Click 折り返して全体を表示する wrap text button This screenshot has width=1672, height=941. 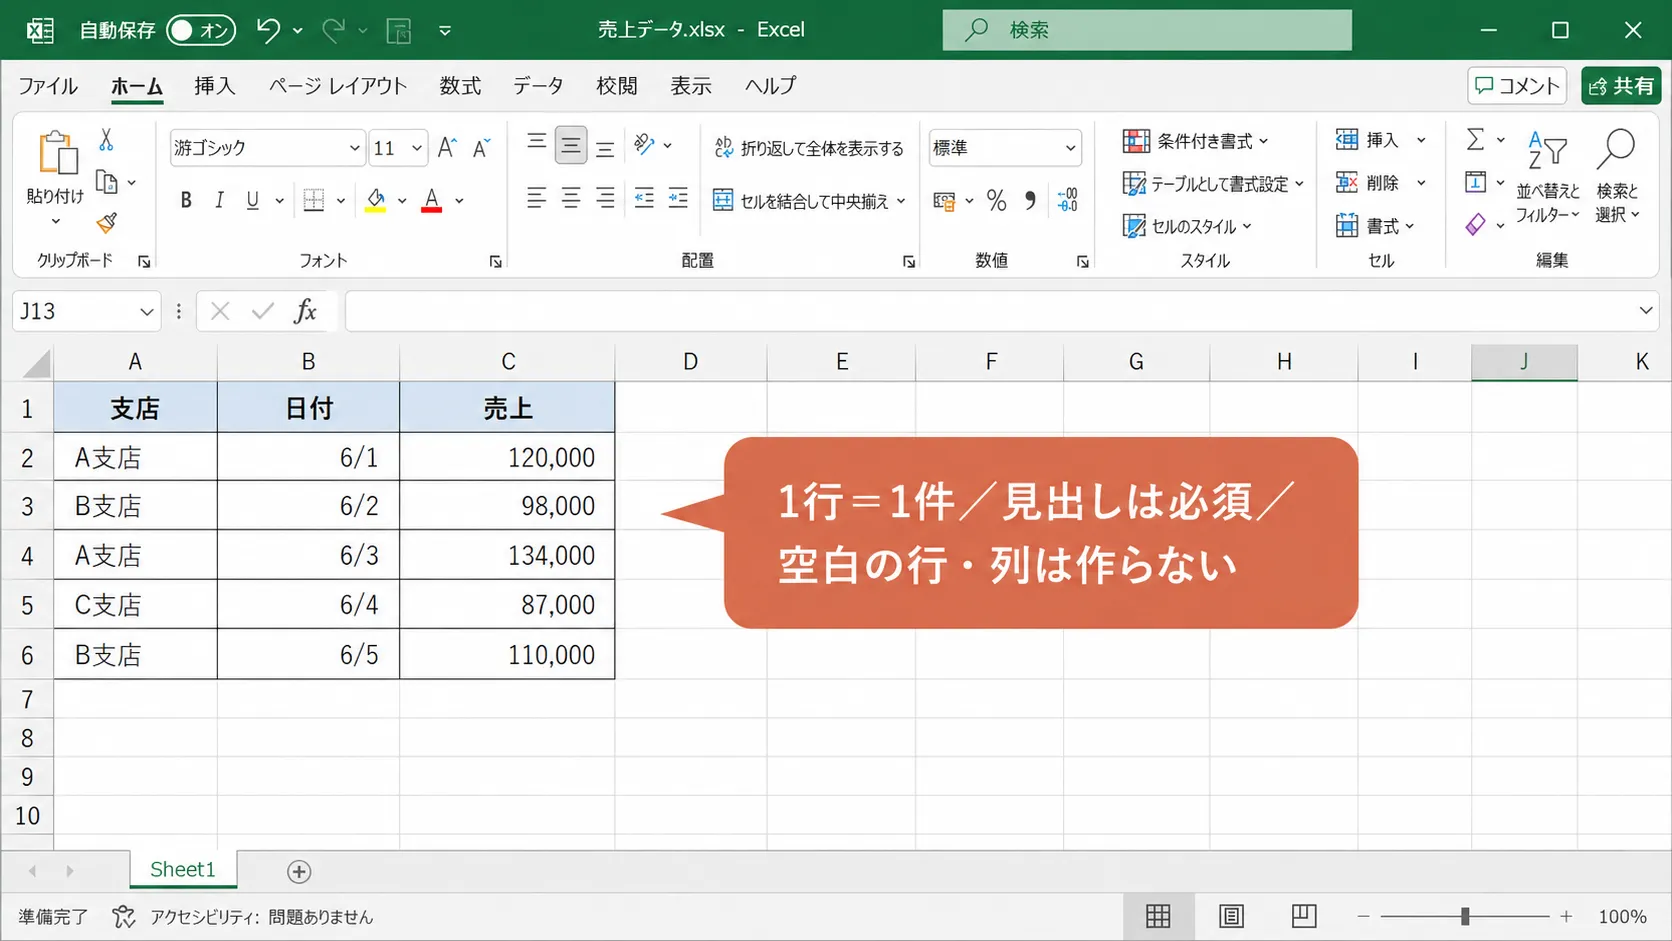809,148
